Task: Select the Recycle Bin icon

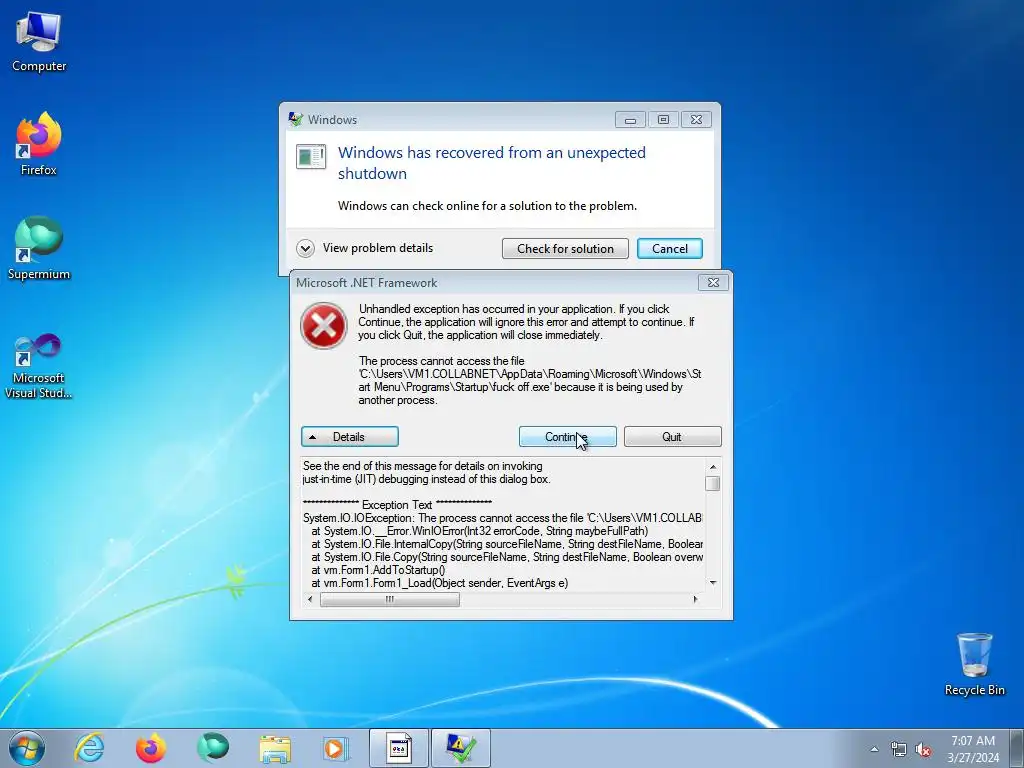Action: point(974,664)
